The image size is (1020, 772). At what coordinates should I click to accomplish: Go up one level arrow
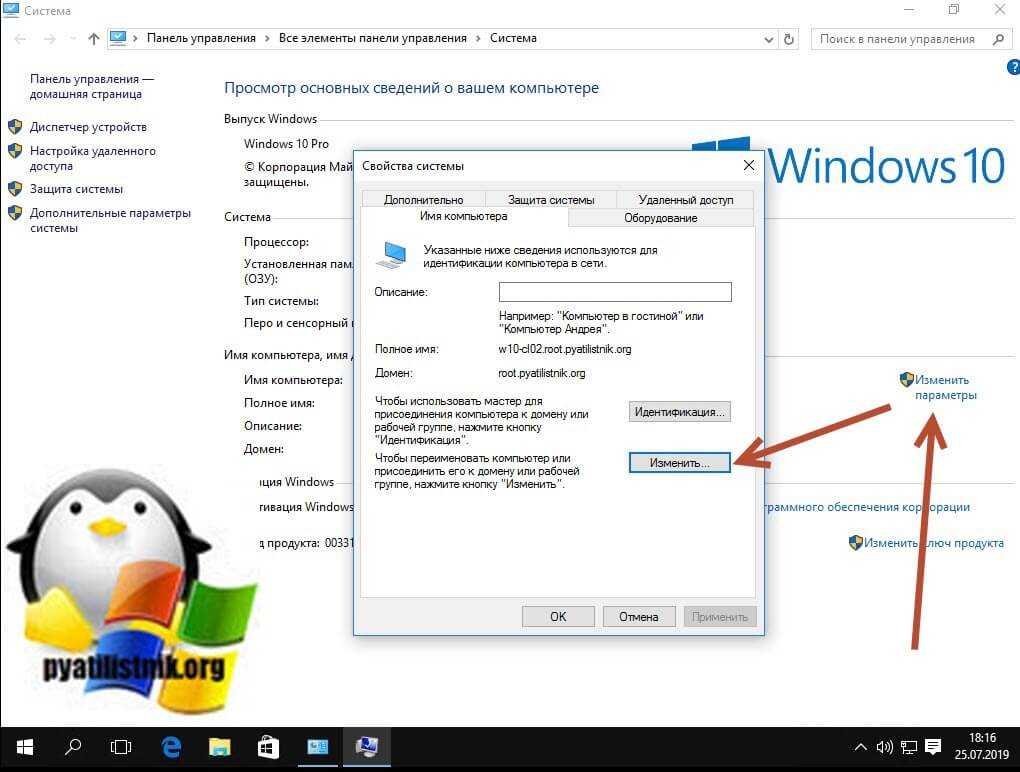[x=94, y=39]
